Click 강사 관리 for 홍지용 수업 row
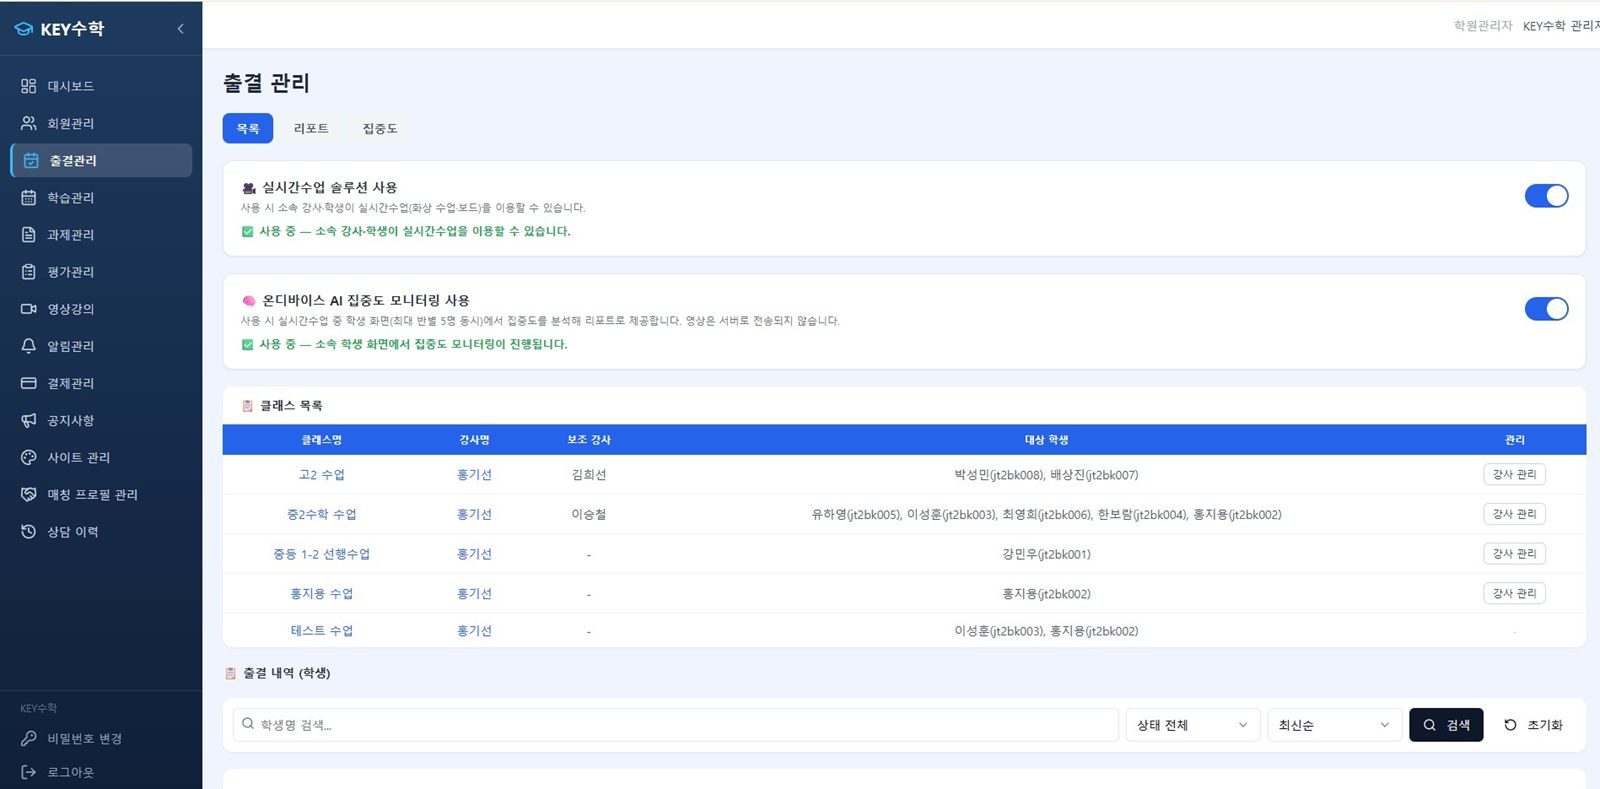1600x789 pixels. [x=1514, y=593]
